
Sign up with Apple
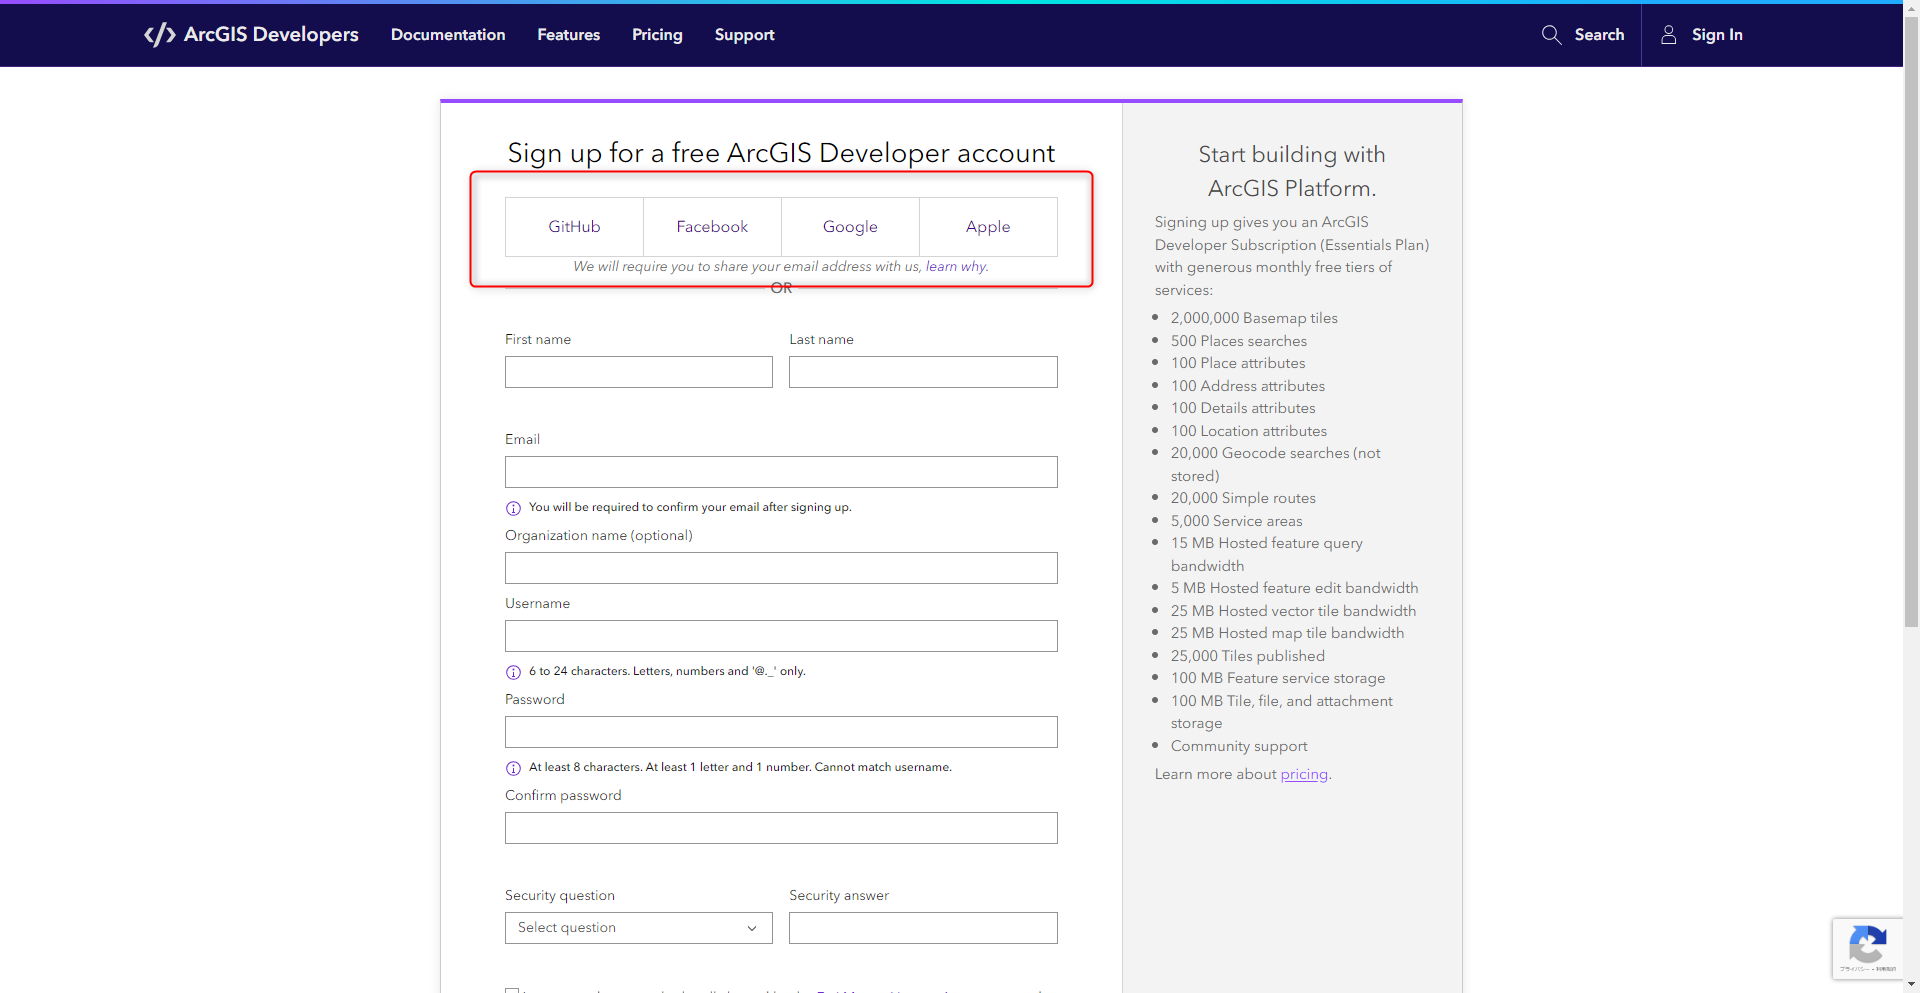pyautogui.click(x=988, y=227)
